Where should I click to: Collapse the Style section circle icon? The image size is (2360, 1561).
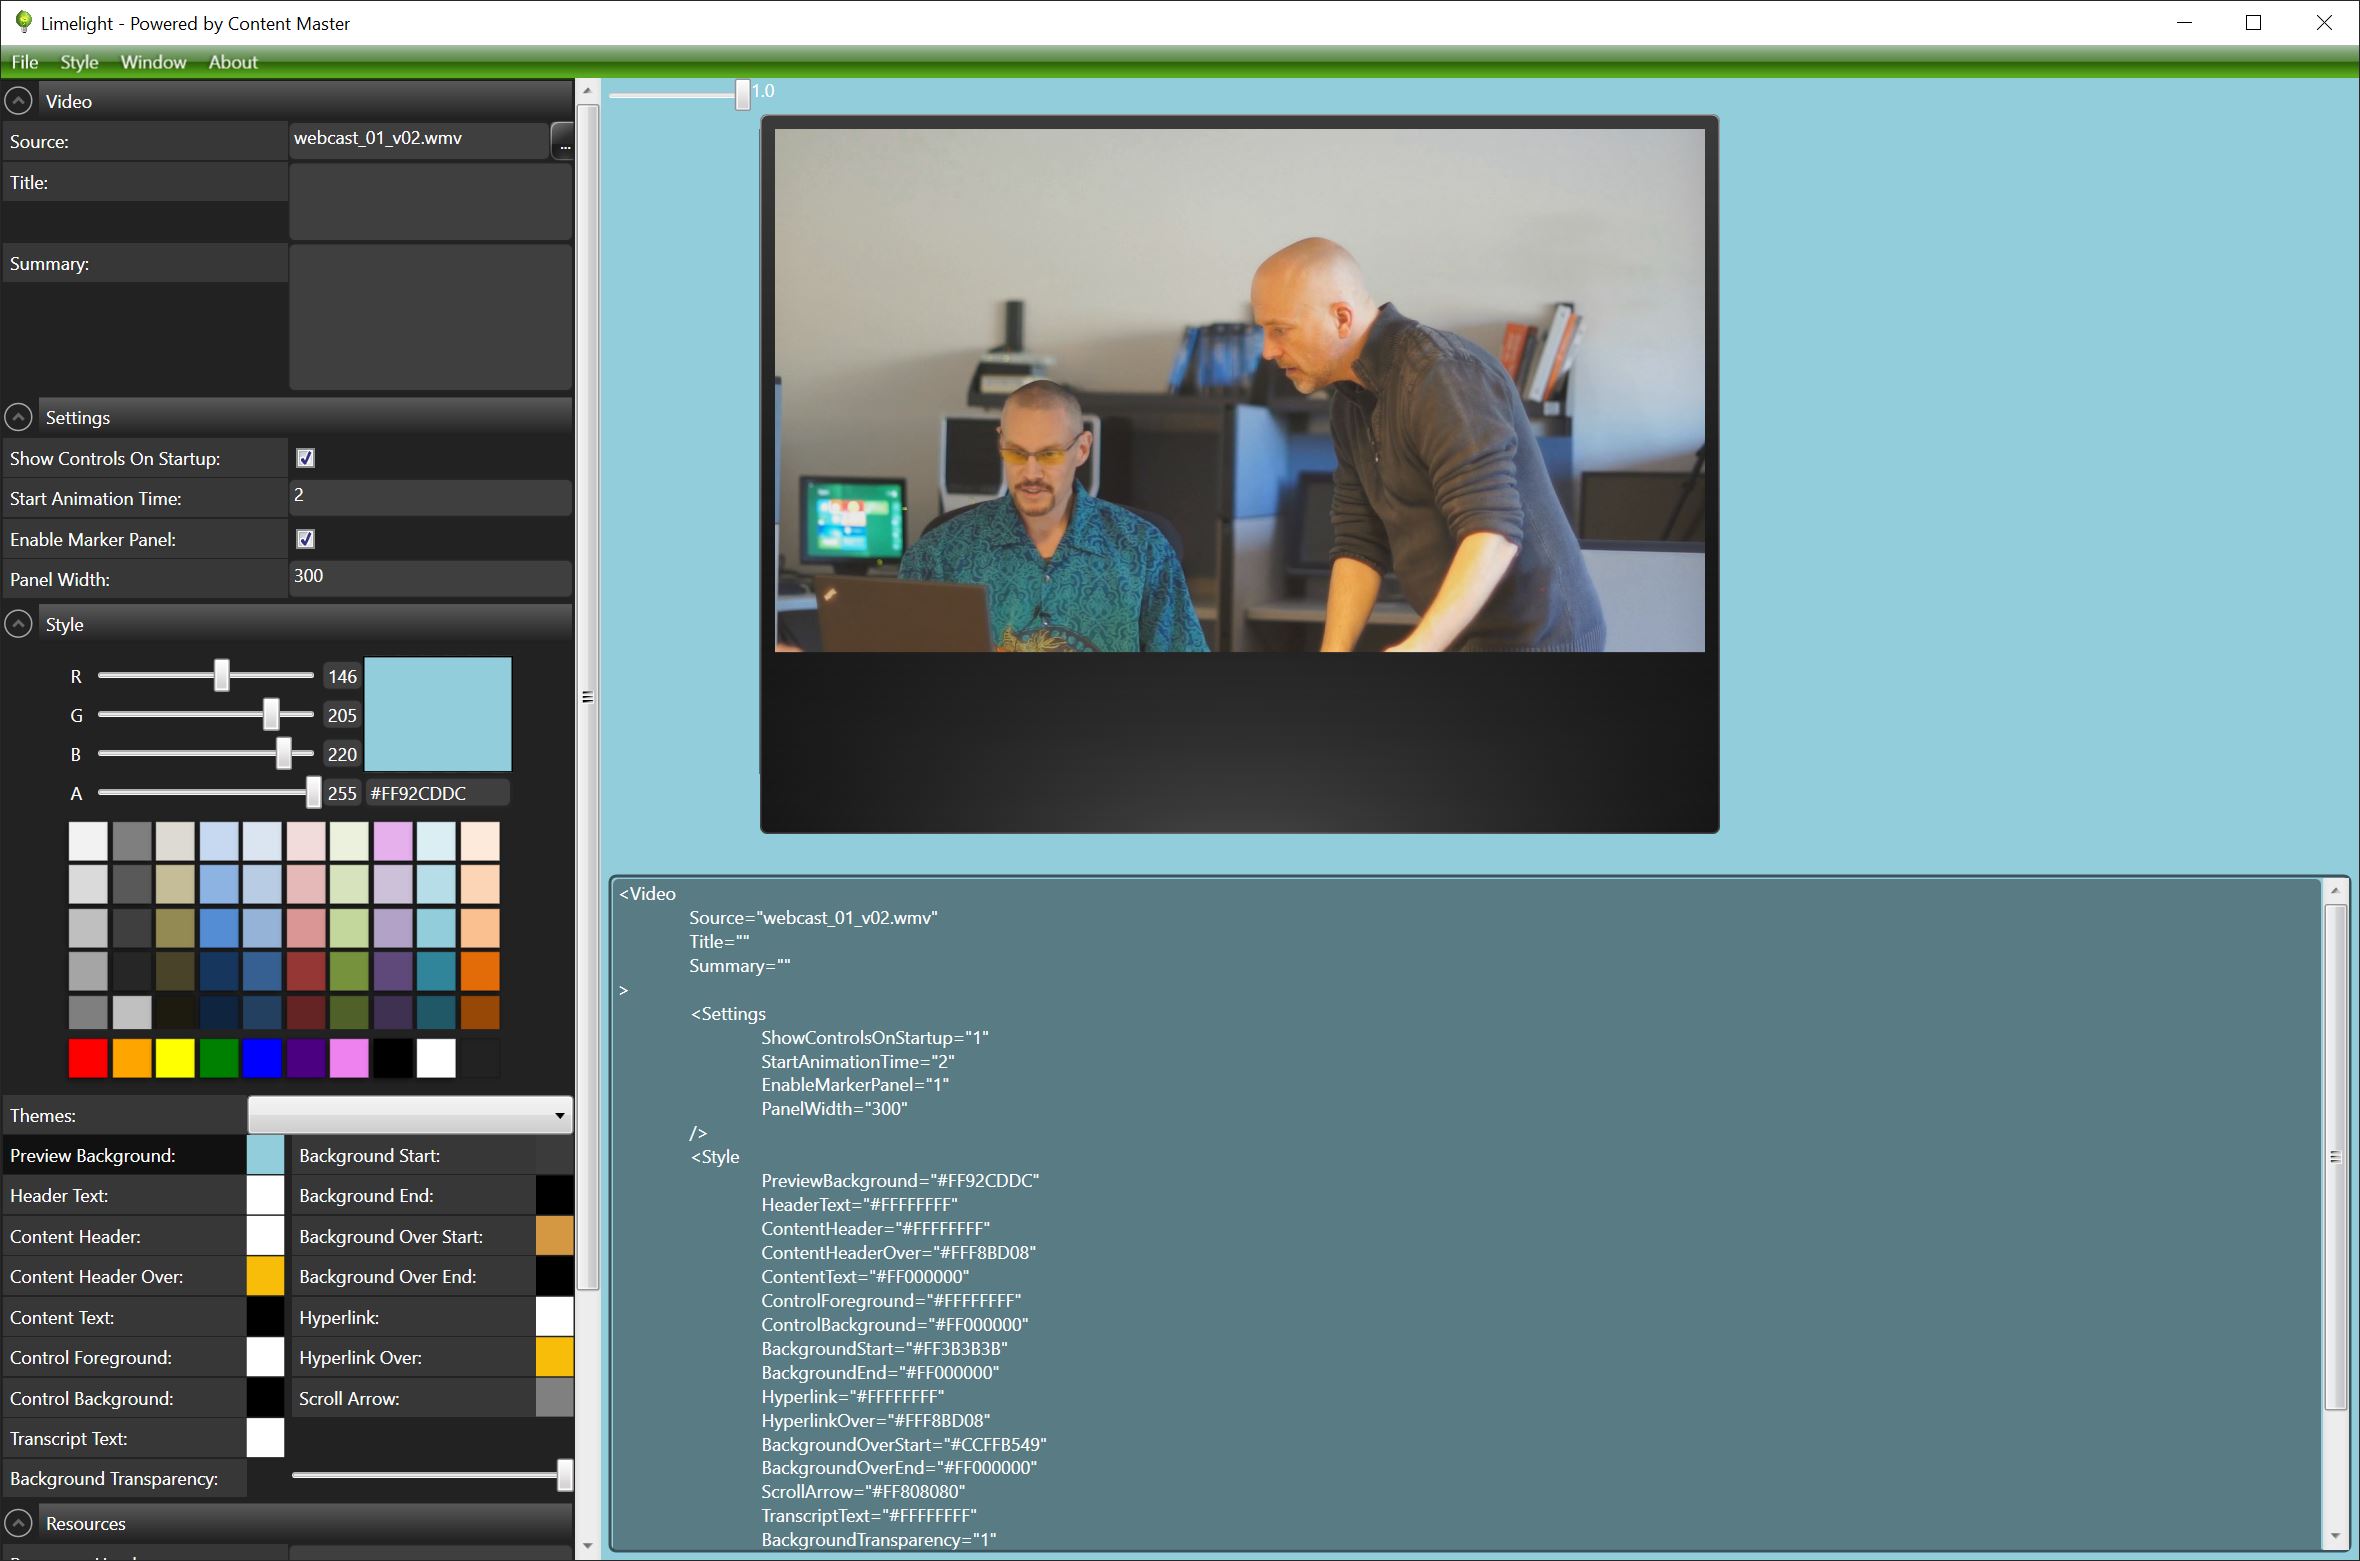tap(18, 624)
